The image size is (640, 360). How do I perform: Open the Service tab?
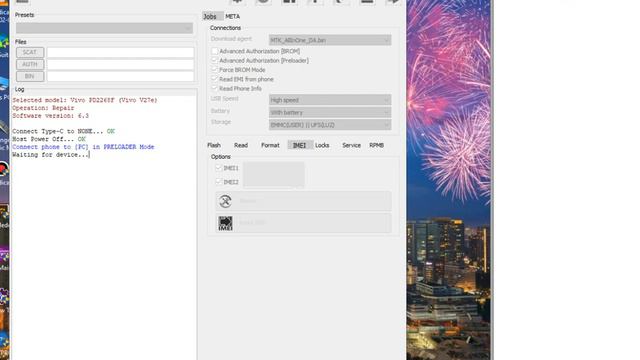click(351, 145)
